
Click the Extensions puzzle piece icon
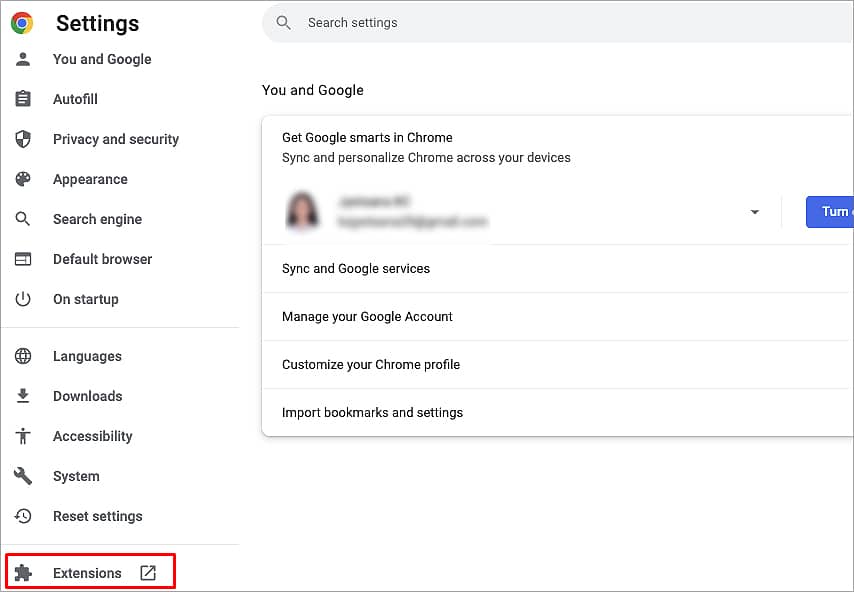point(23,572)
